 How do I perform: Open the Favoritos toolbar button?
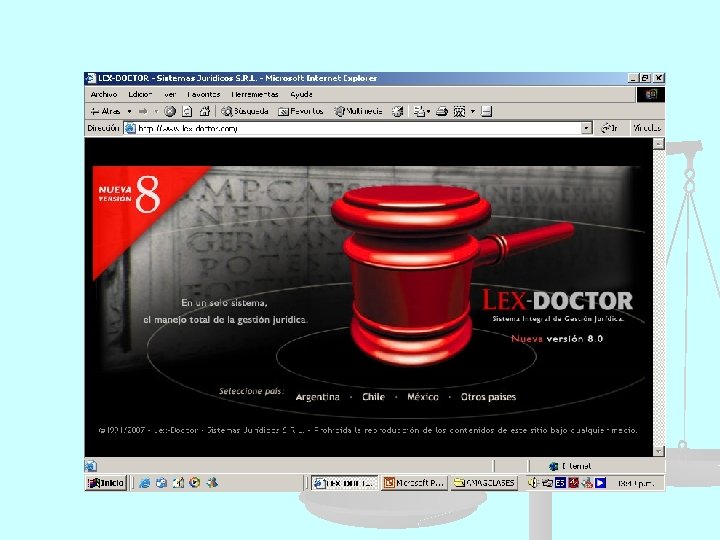[x=301, y=111]
